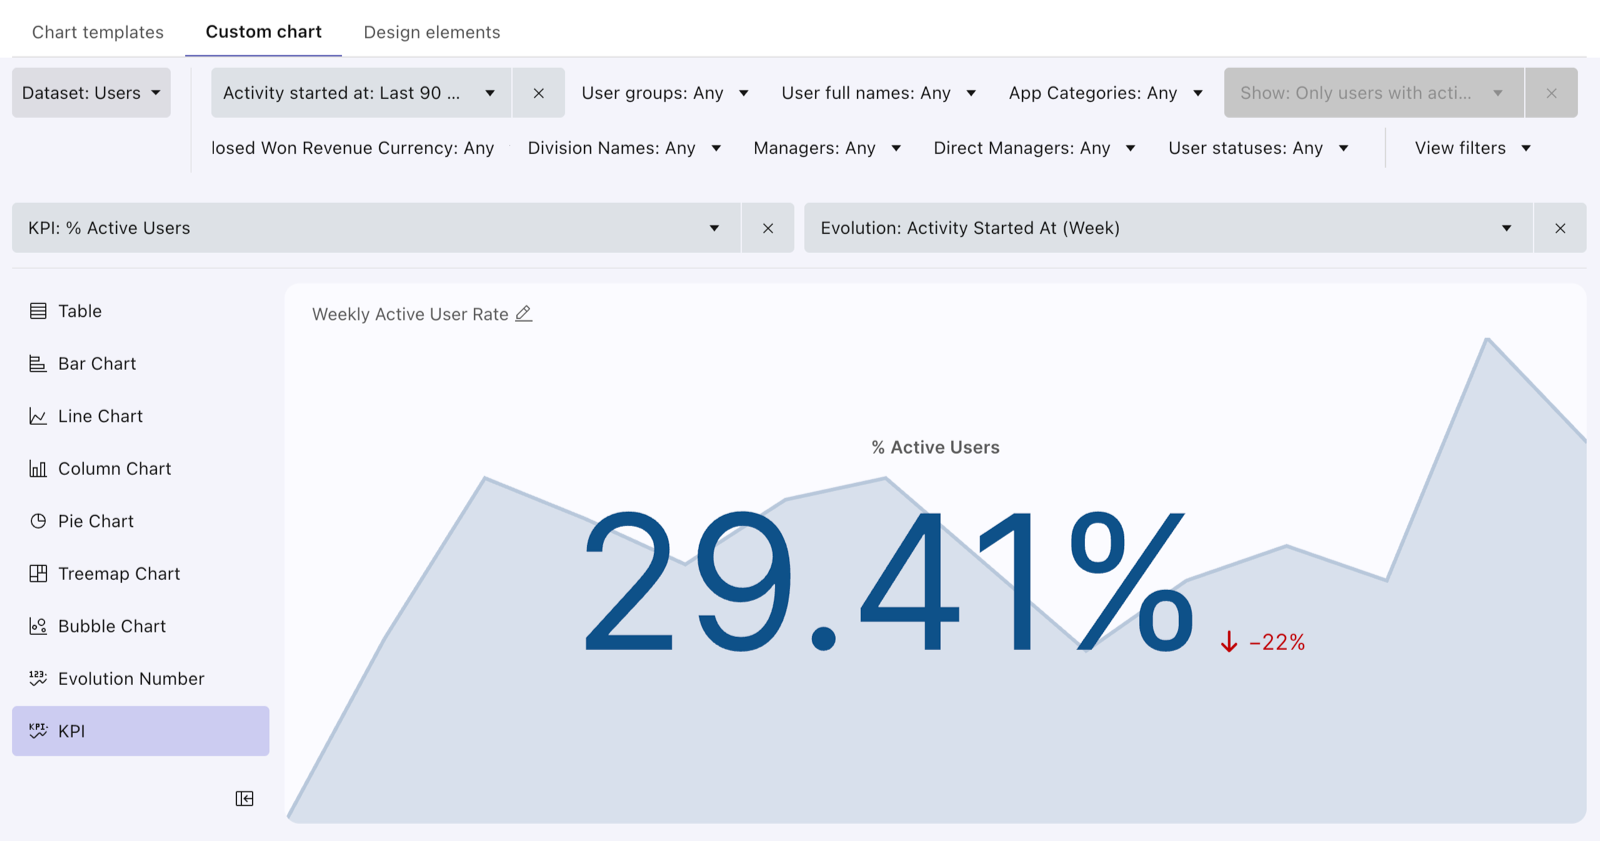Switch to the Chart templates tab
Image resolution: width=1600 pixels, height=841 pixels.
(98, 32)
